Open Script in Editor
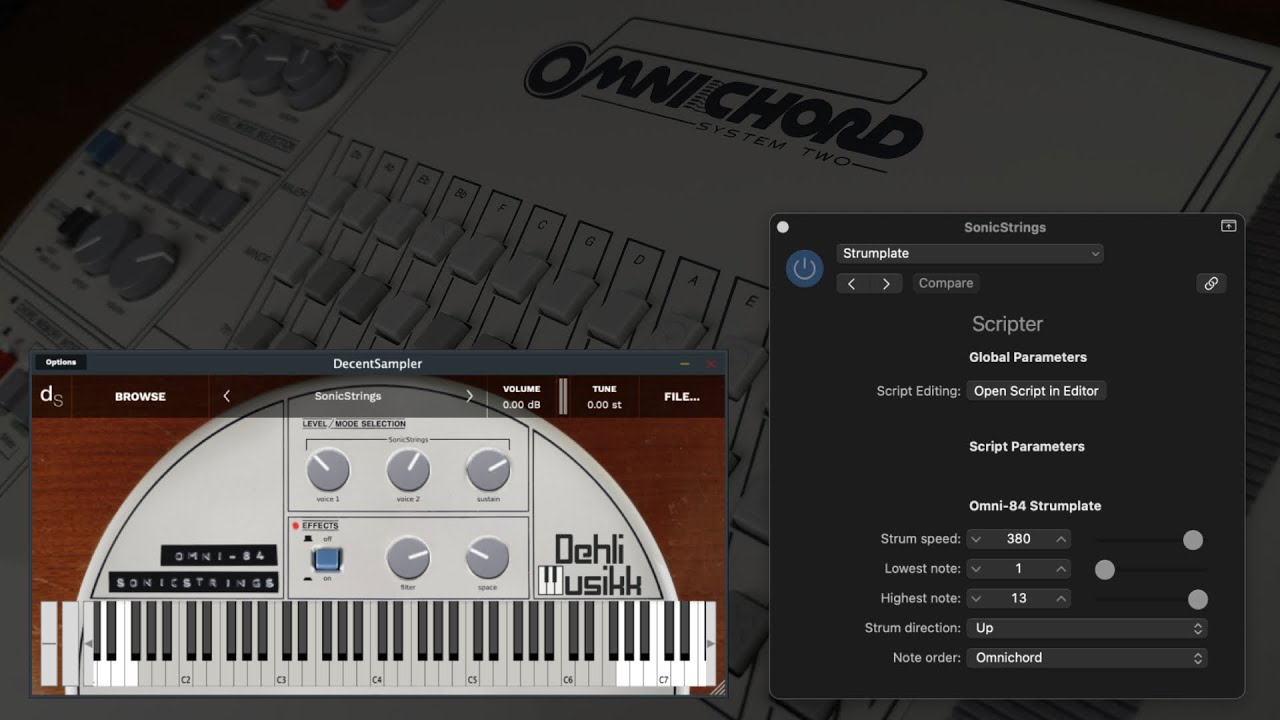Viewport: 1280px width, 720px height. point(1036,391)
